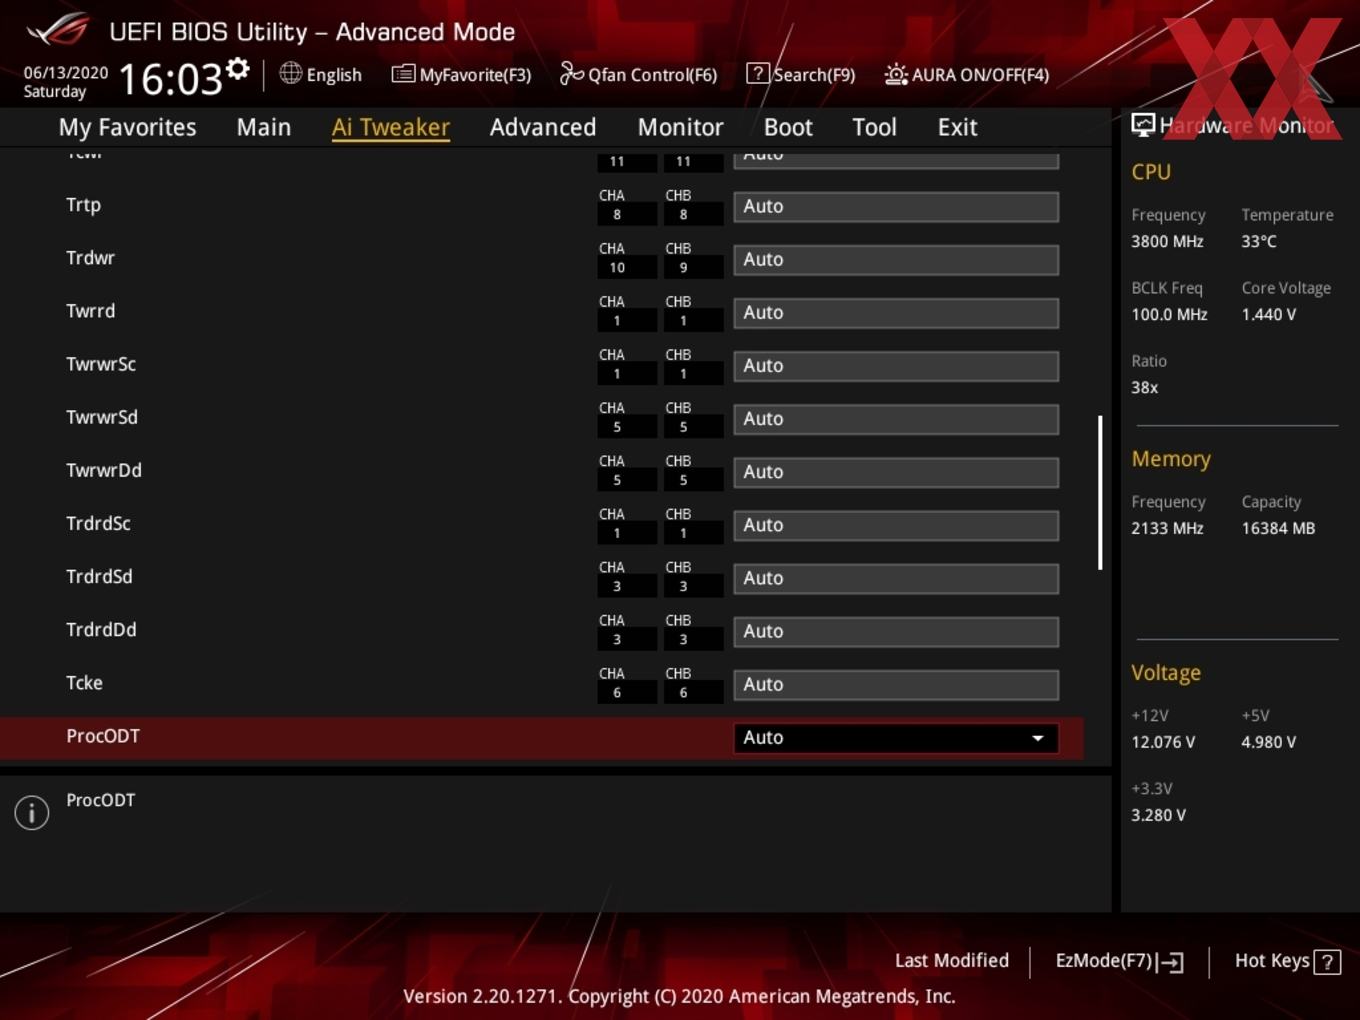The image size is (1360, 1020).
Task: Select the TrdrdSd setting label
Action: [99, 576]
